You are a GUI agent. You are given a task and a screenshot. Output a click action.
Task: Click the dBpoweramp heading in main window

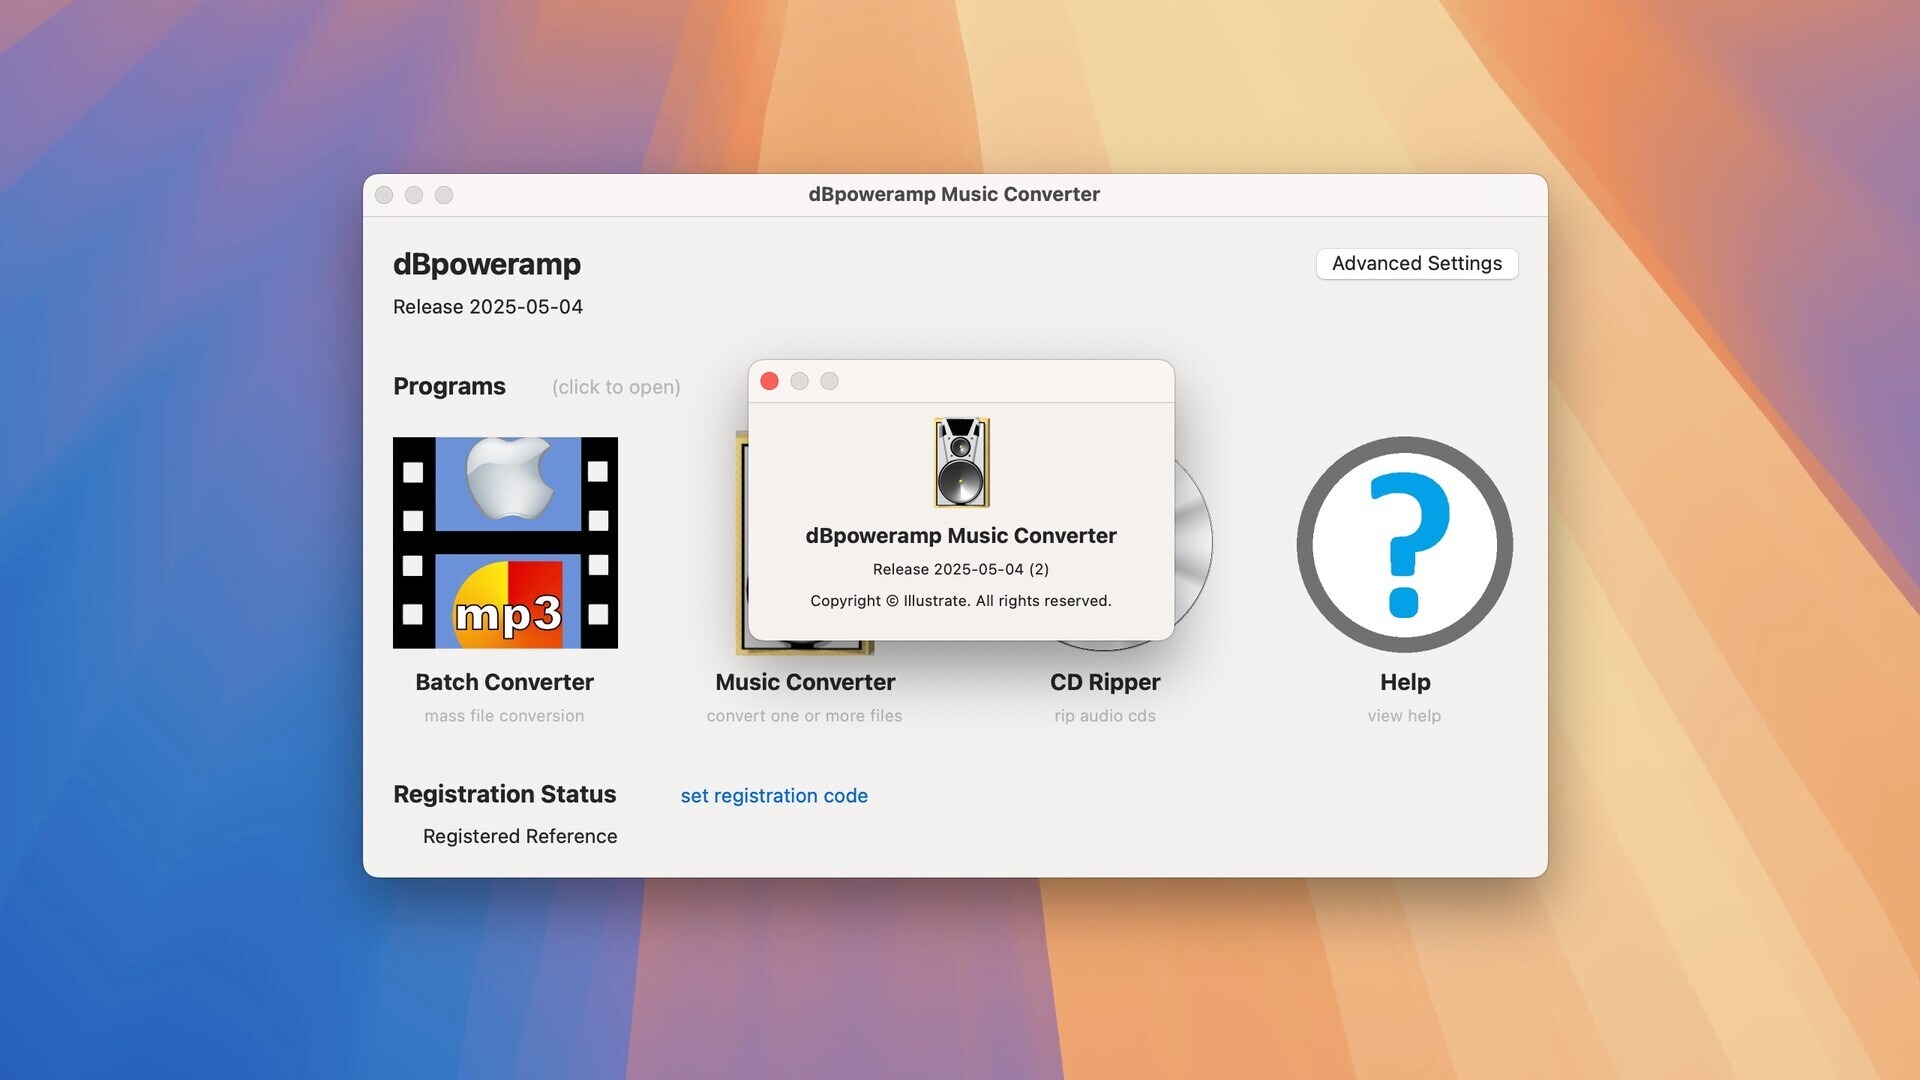tap(486, 264)
